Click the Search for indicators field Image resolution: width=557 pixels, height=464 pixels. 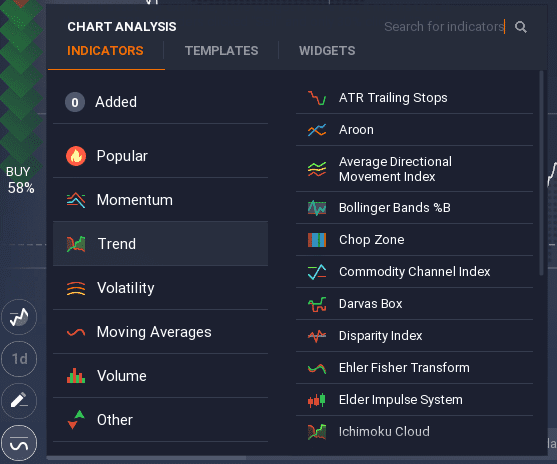tap(444, 27)
